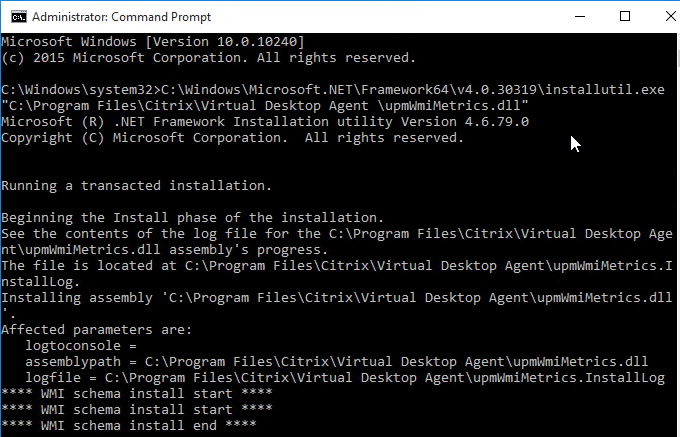
Task: Click the 'Beginning the Install phase' line
Action: [x=193, y=218]
